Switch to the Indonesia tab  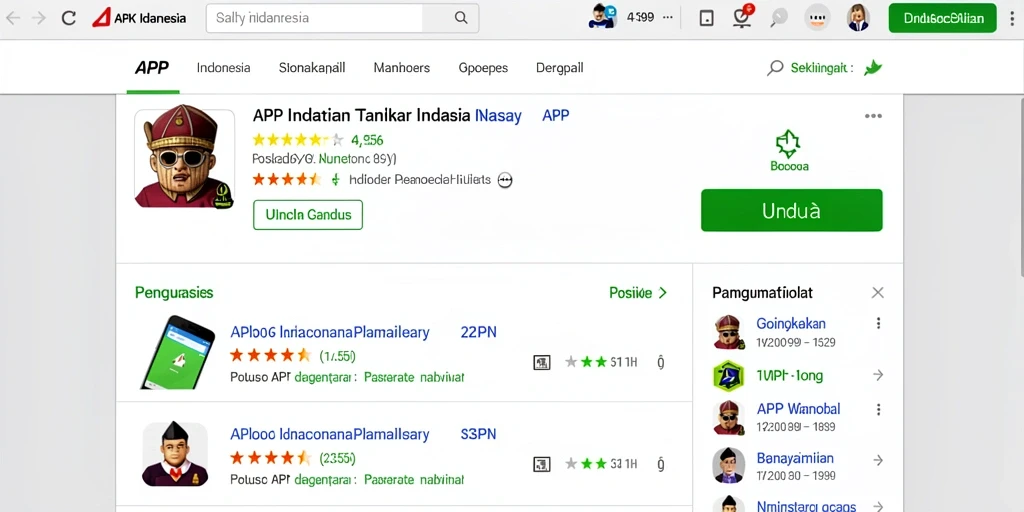point(223,68)
